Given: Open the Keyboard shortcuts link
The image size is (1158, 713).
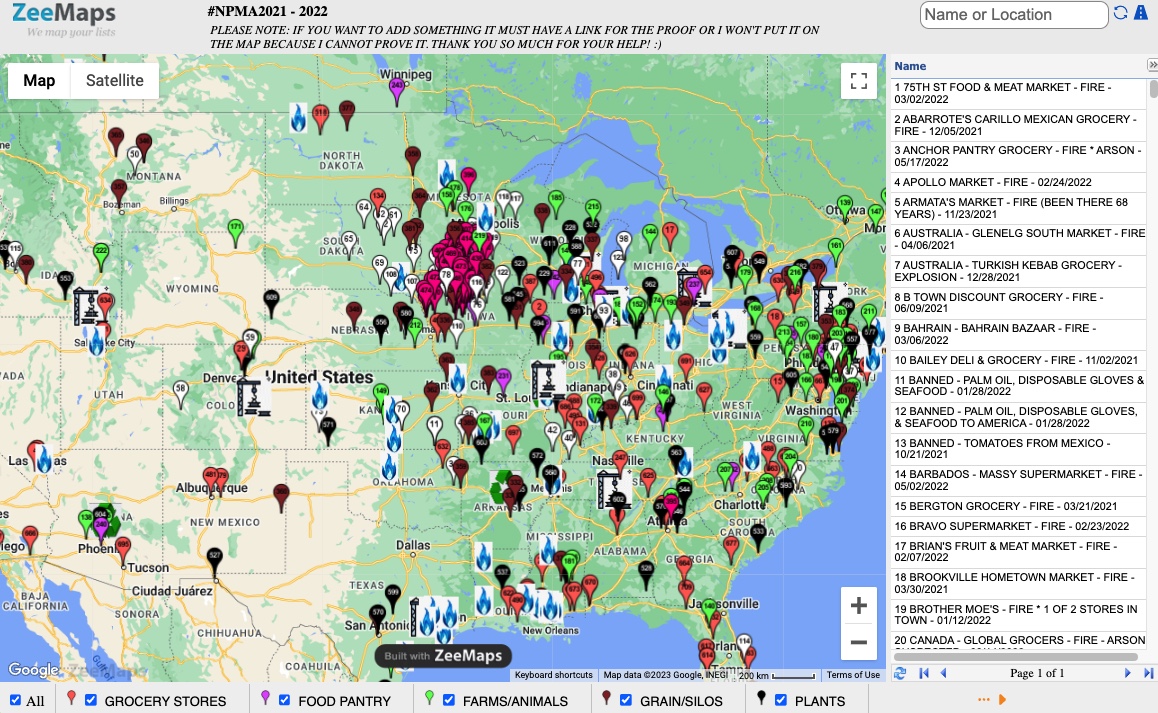Looking at the screenshot, I should (553, 675).
